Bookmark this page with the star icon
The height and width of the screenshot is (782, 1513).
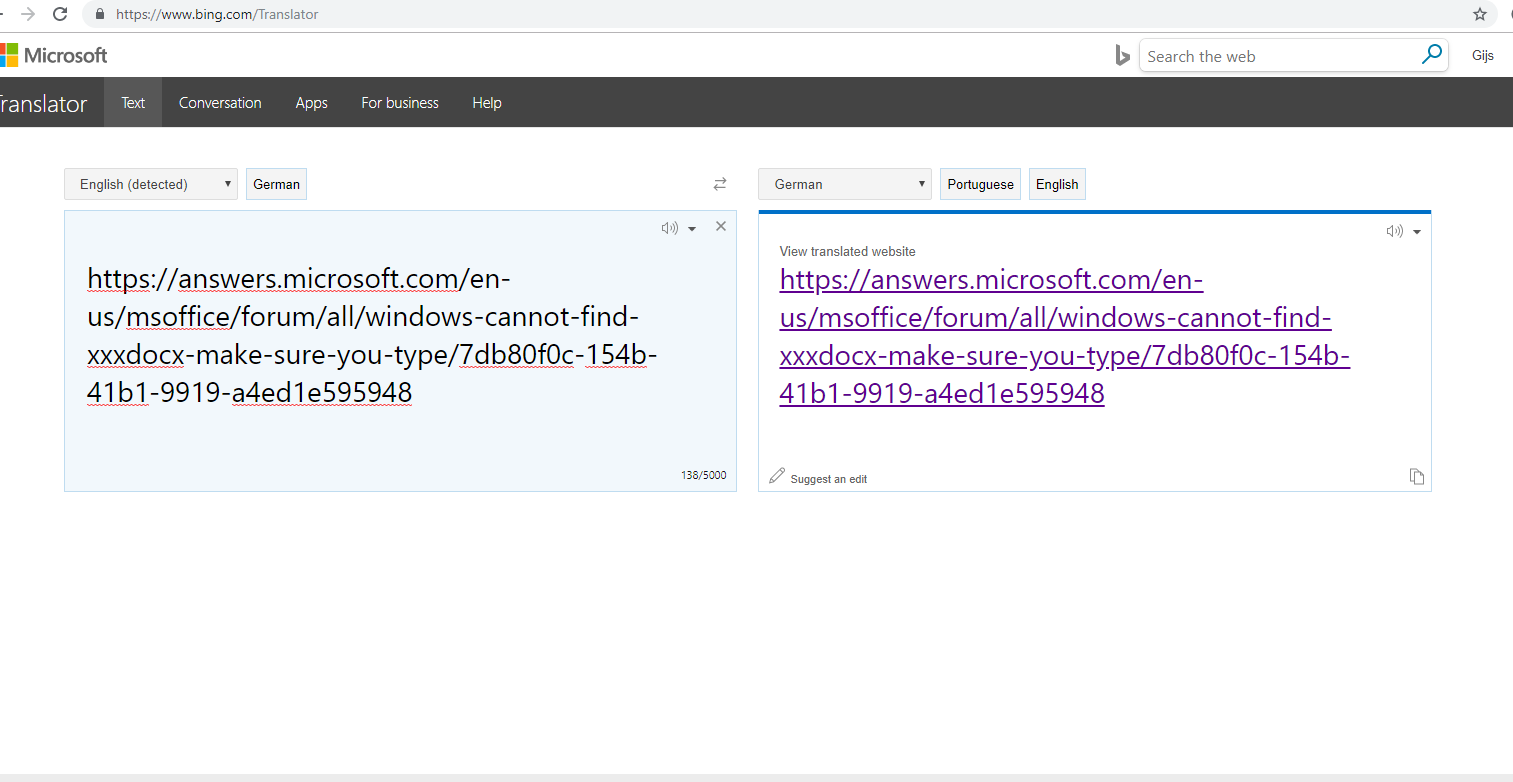1480,14
